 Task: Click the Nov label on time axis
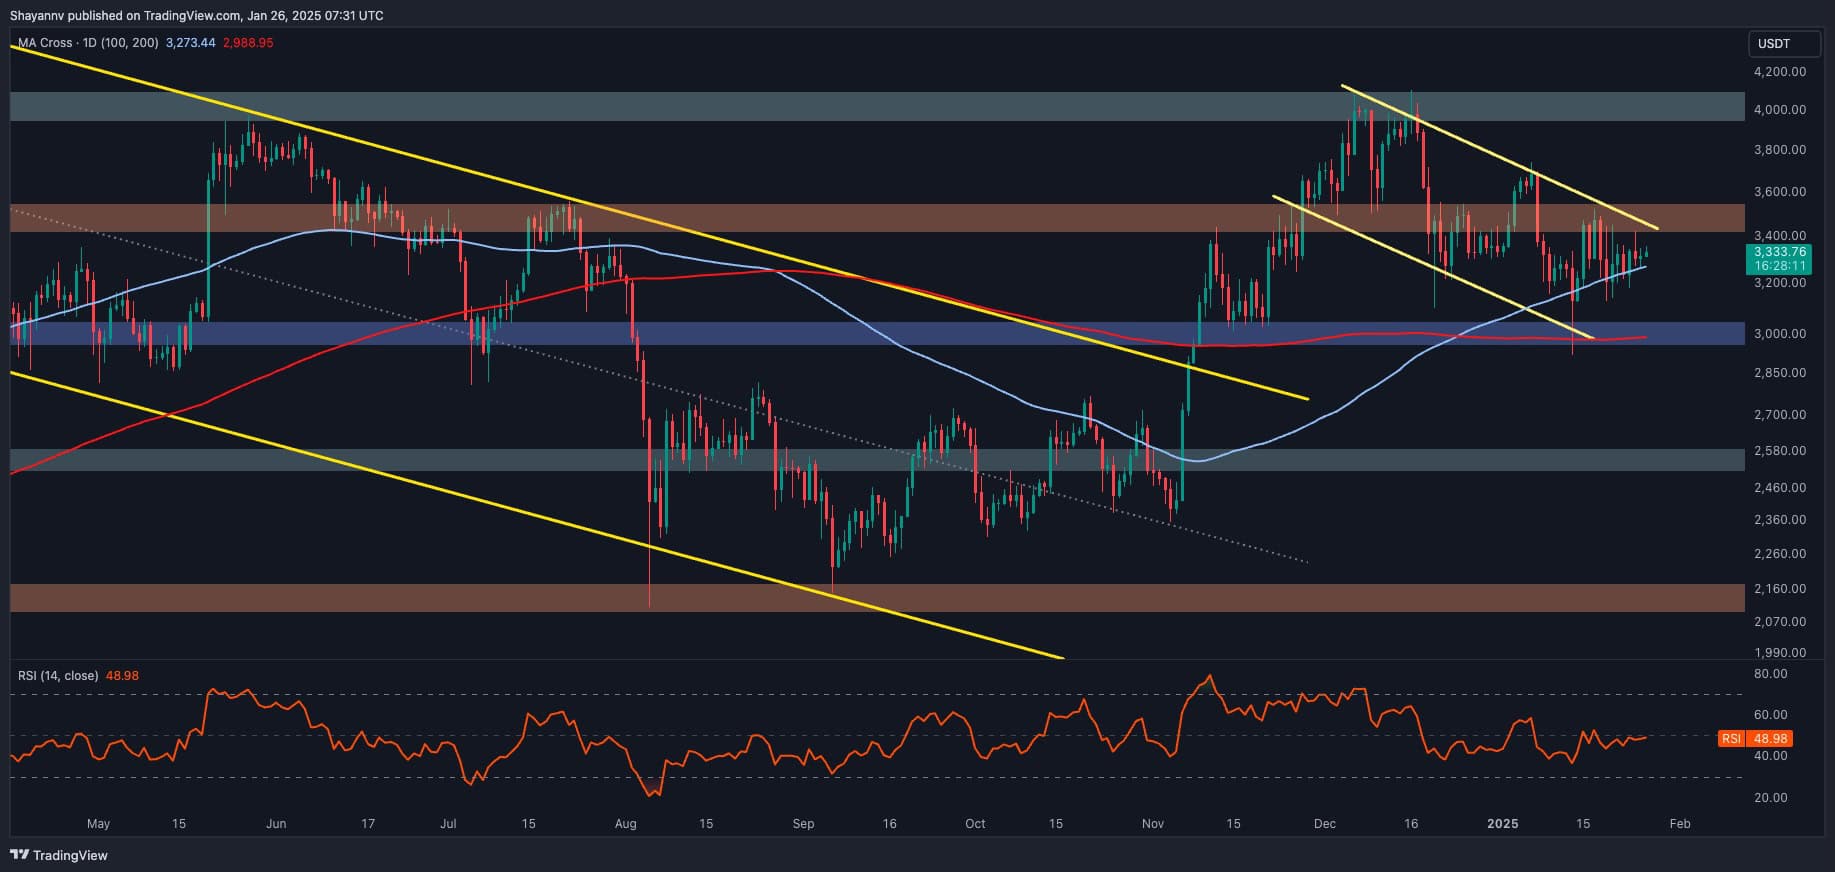tap(1152, 824)
